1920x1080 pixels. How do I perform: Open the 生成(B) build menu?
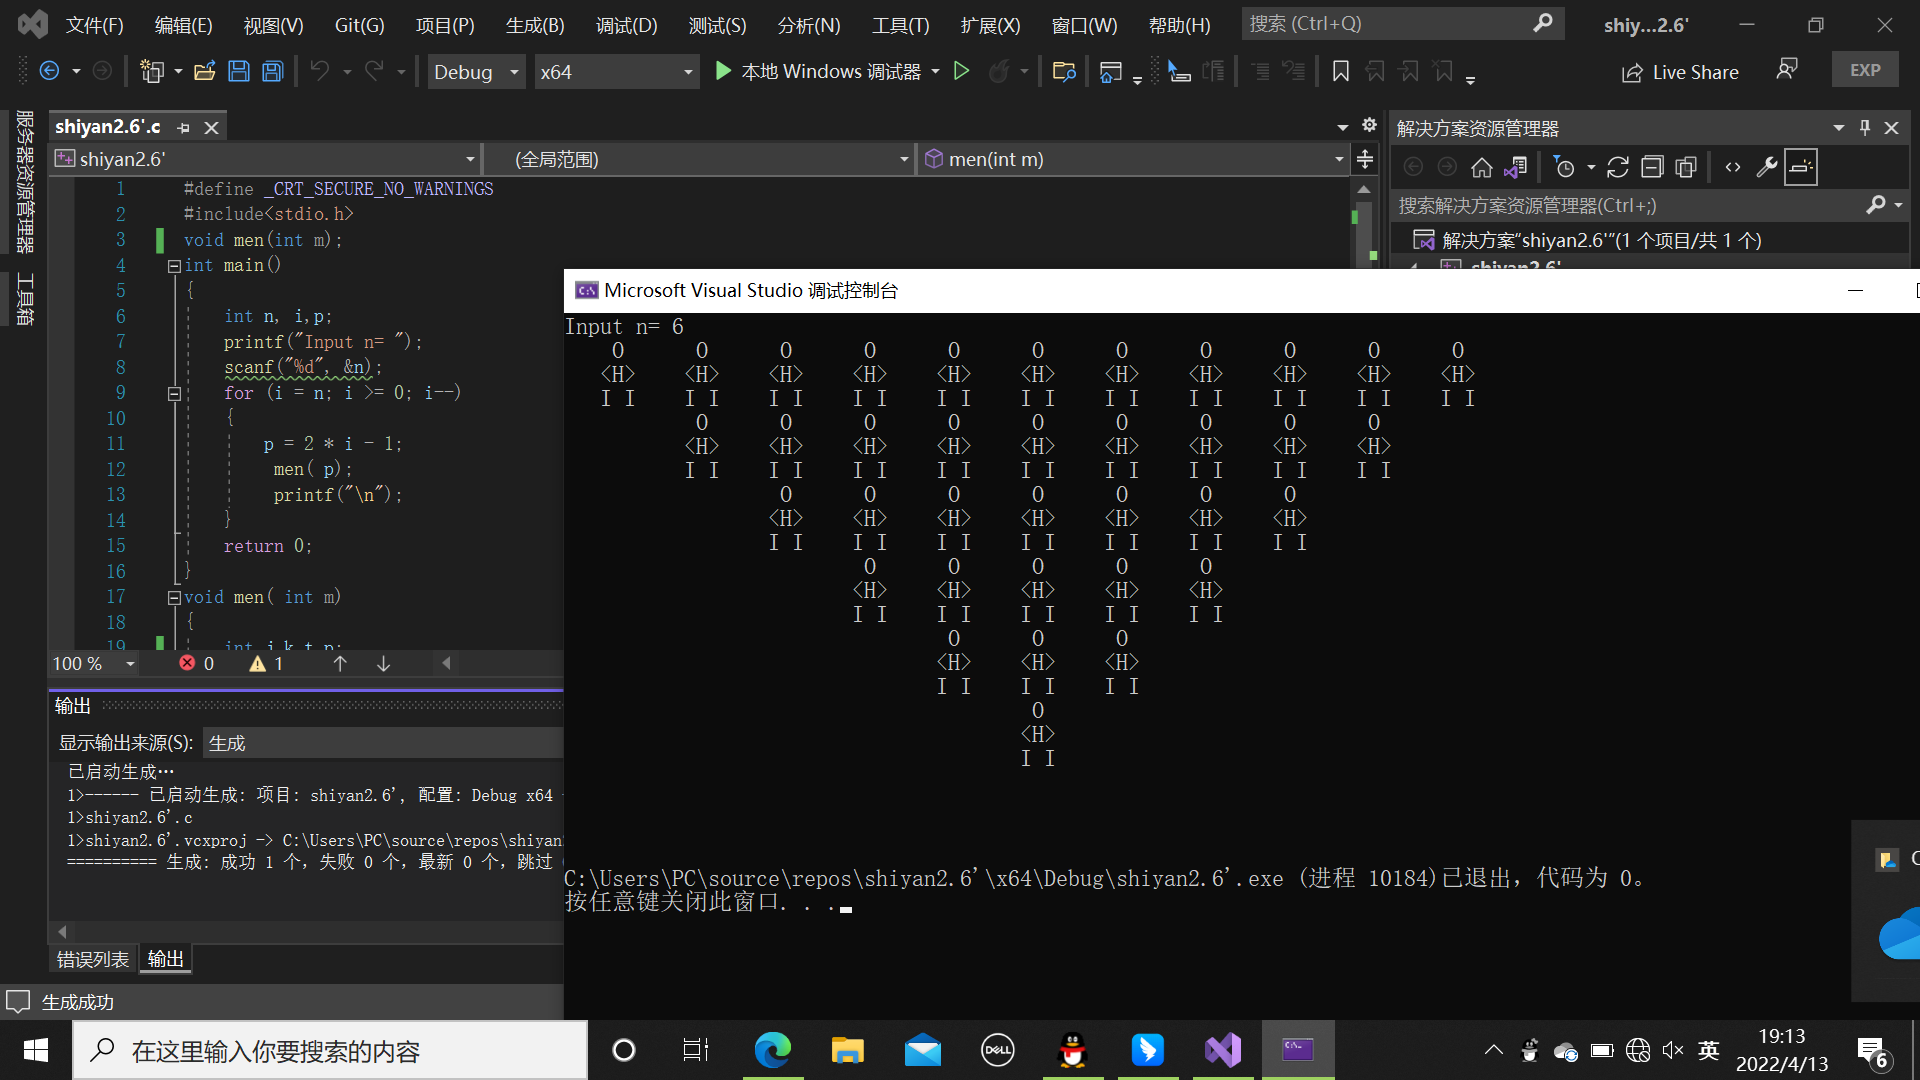tap(535, 25)
